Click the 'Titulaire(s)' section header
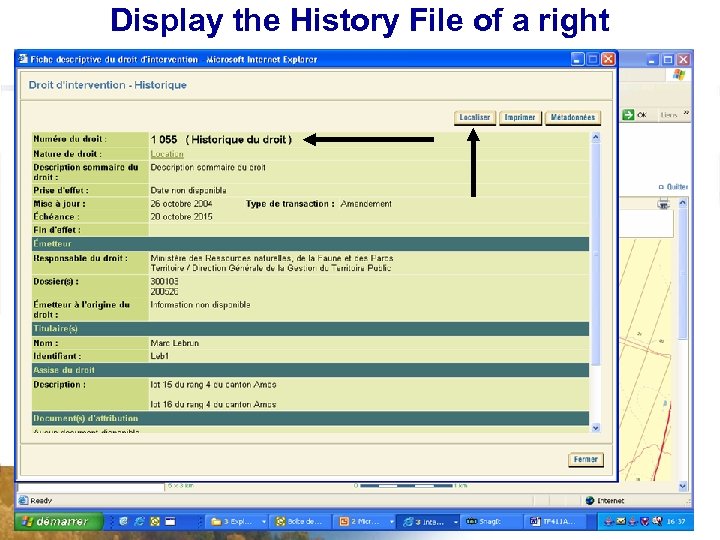Screen dimensions: 720x540 [x=310, y=328]
